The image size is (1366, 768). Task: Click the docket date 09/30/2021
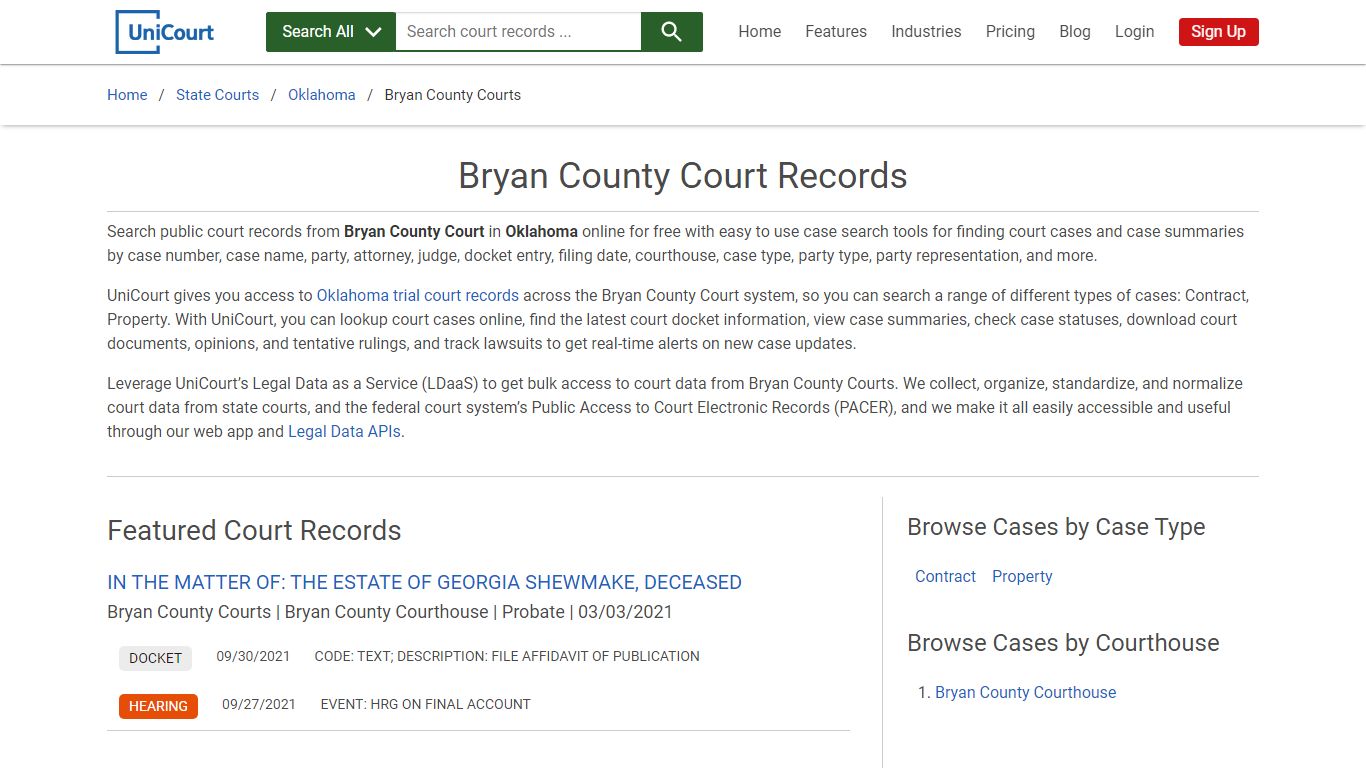[253, 657]
